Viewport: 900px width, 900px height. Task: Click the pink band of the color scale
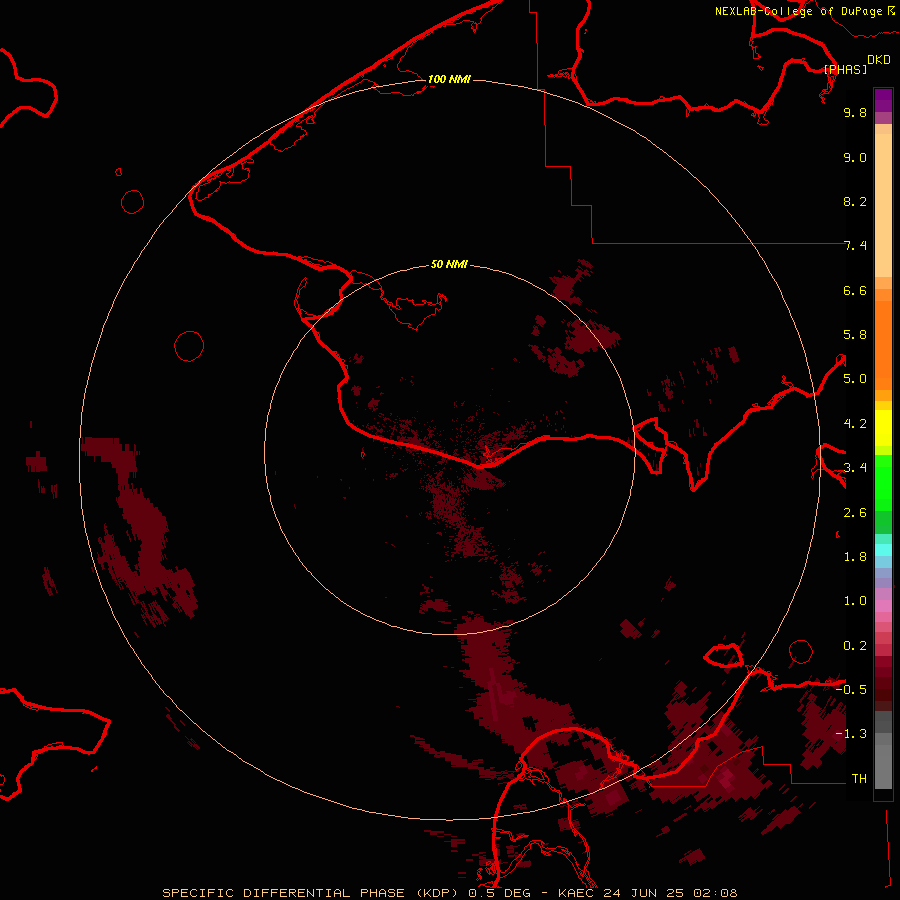[x=883, y=606]
